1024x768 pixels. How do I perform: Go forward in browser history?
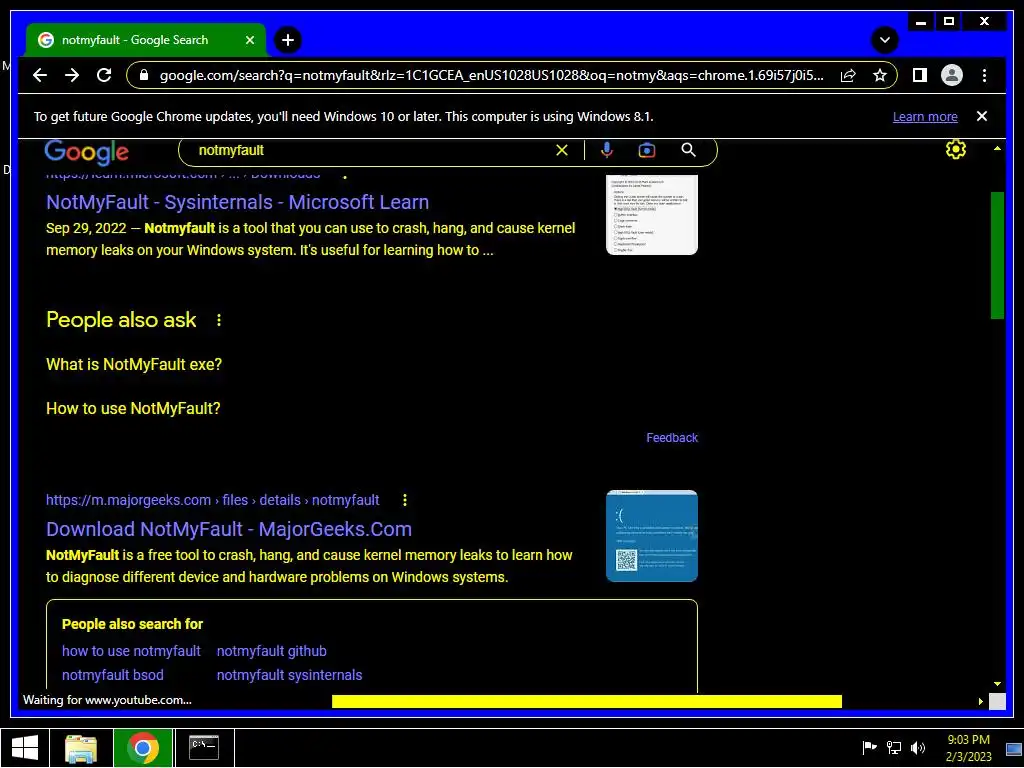(x=72, y=75)
